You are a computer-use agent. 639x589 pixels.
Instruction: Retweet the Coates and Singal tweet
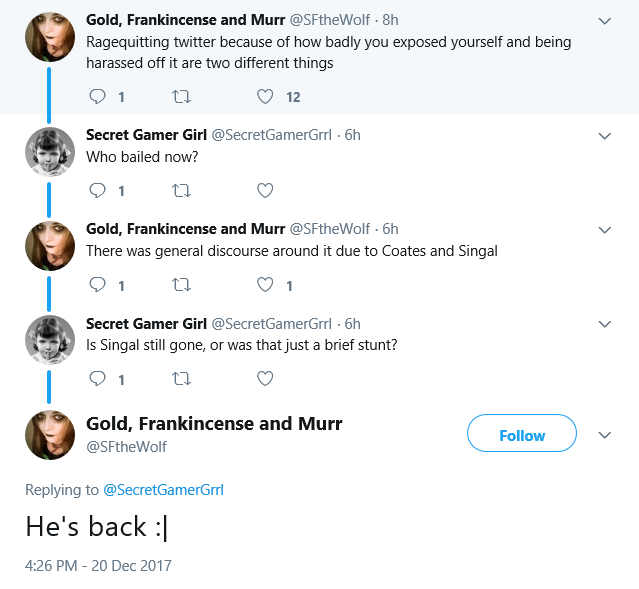[181, 285]
